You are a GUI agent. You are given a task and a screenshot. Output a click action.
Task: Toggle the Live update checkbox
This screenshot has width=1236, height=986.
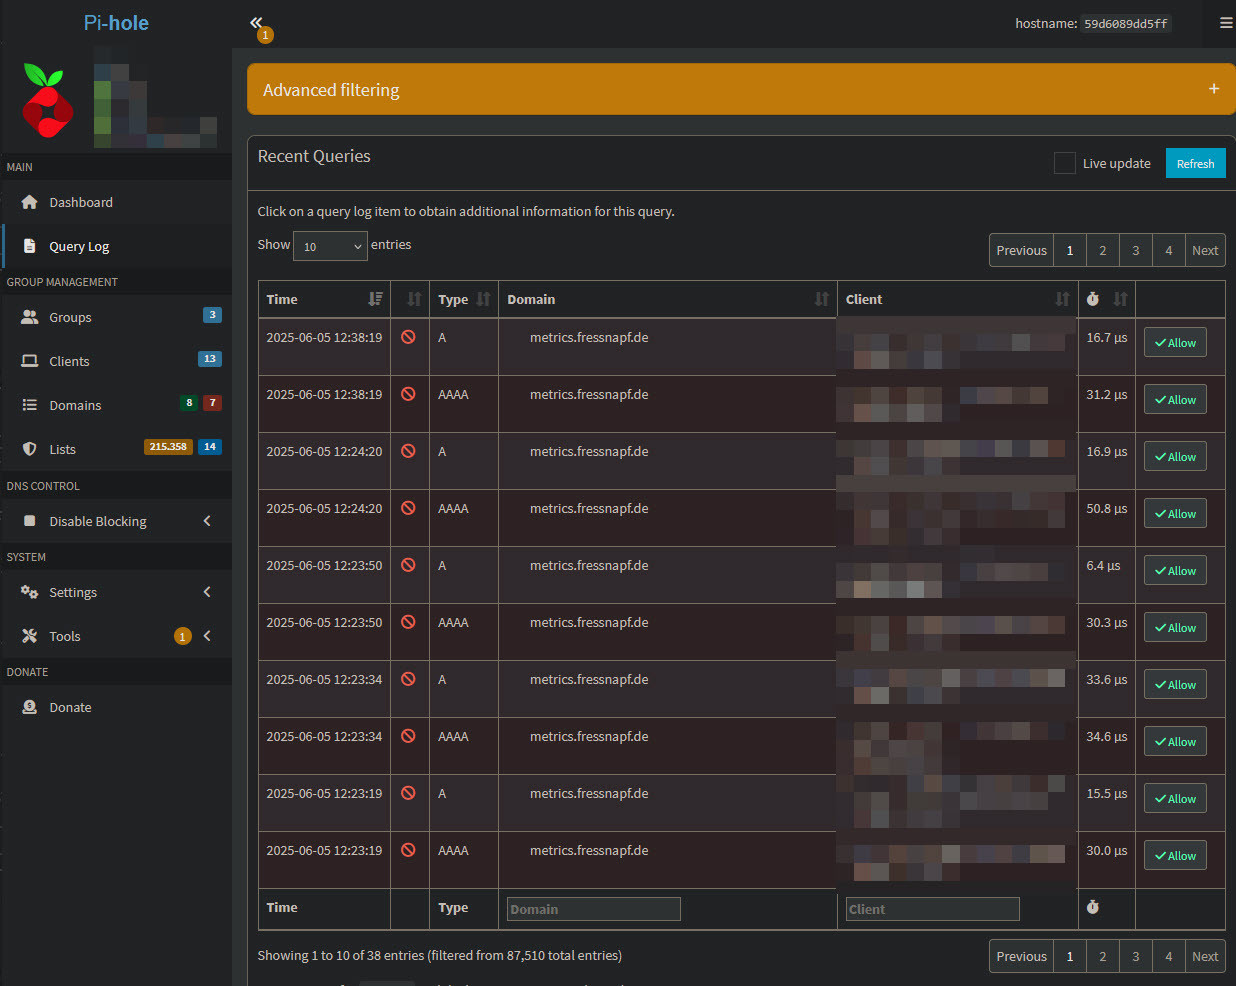tap(1065, 163)
